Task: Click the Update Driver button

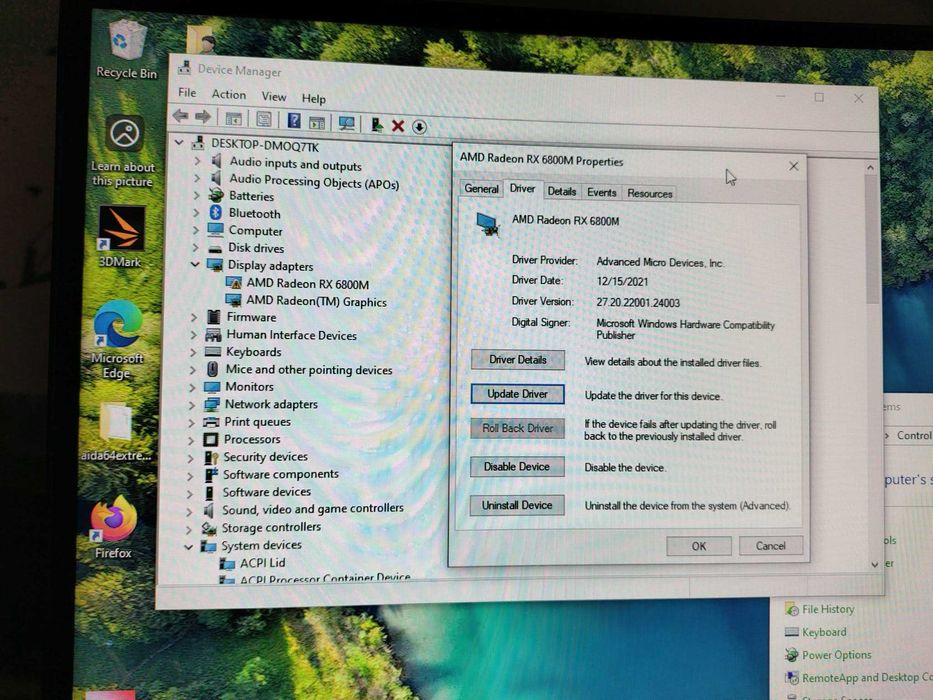Action: (518, 393)
